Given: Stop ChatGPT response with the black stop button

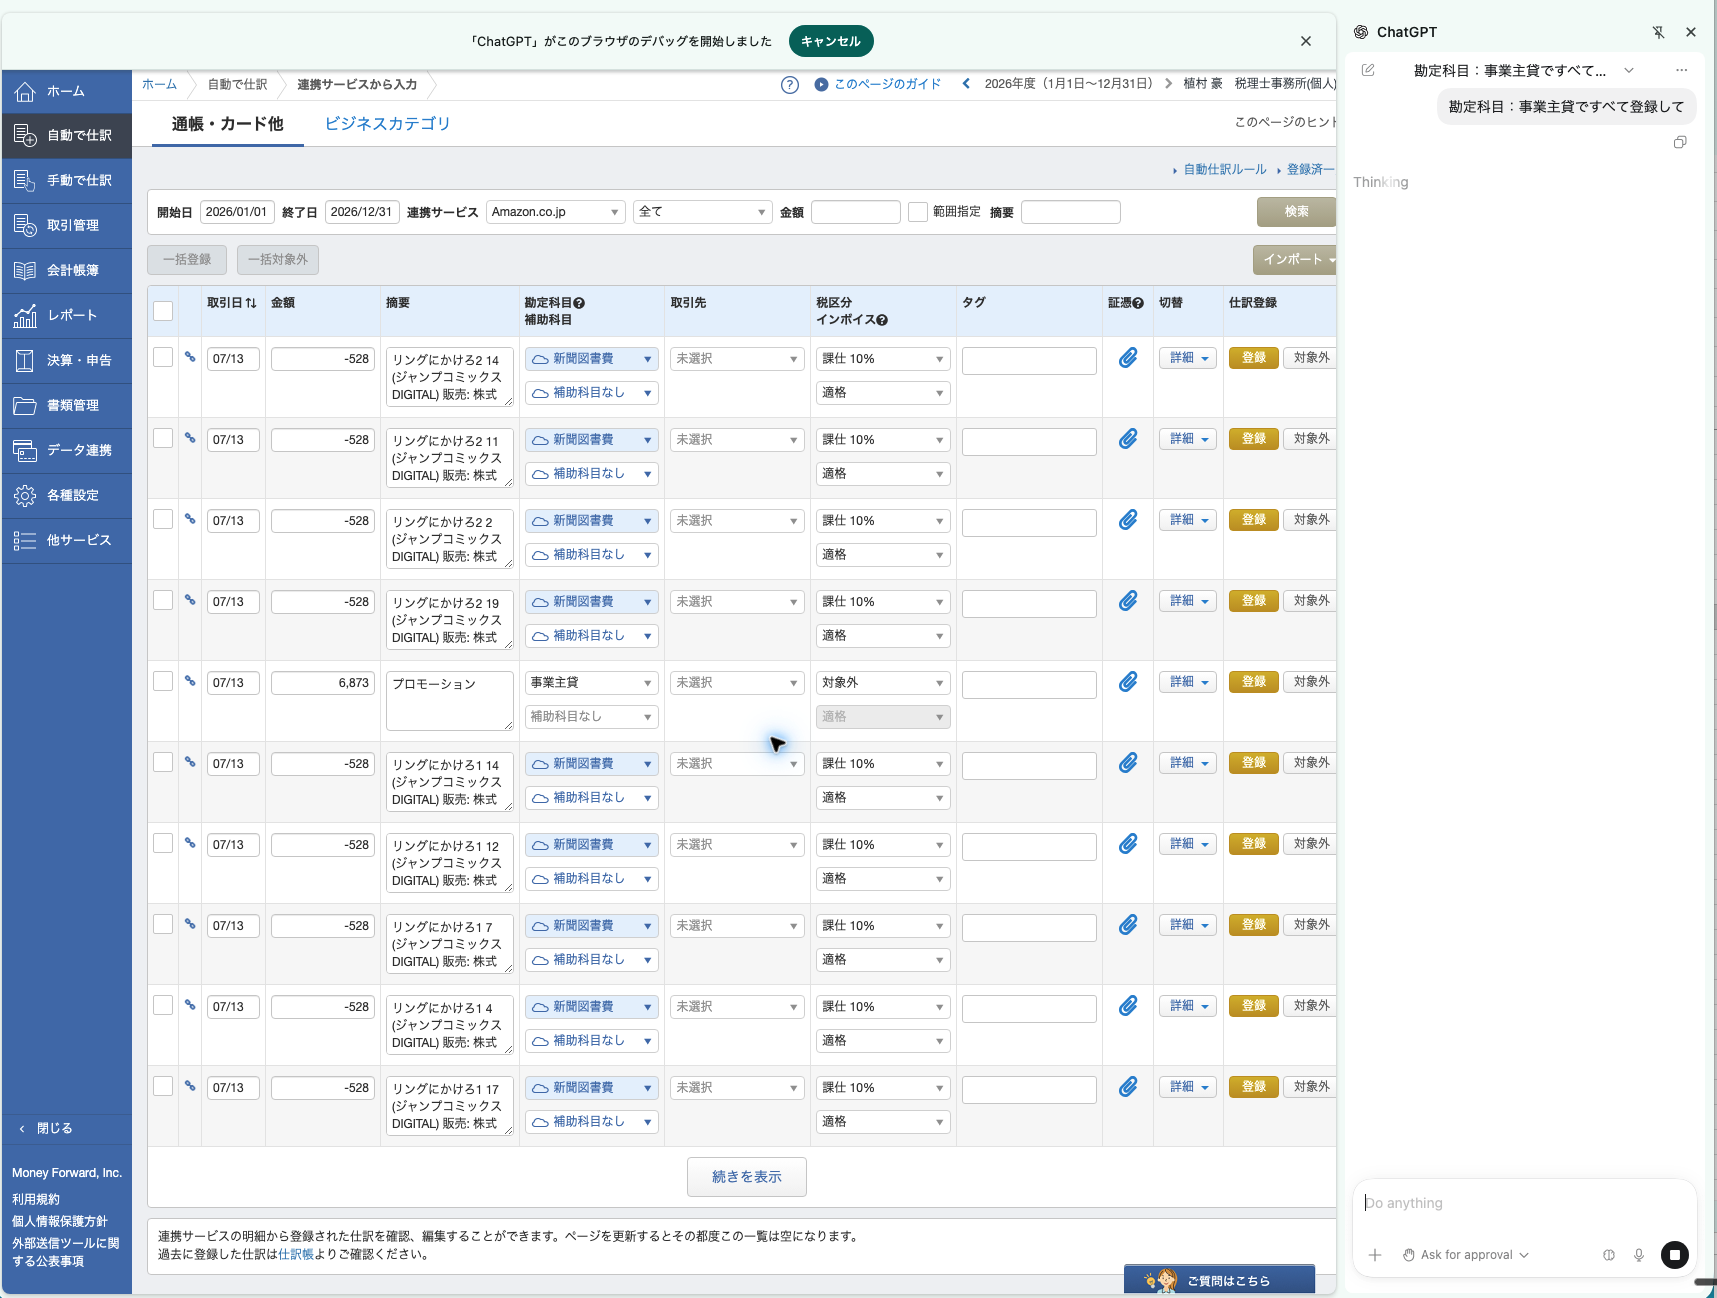Looking at the screenshot, I should [x=1675, y=1255].
